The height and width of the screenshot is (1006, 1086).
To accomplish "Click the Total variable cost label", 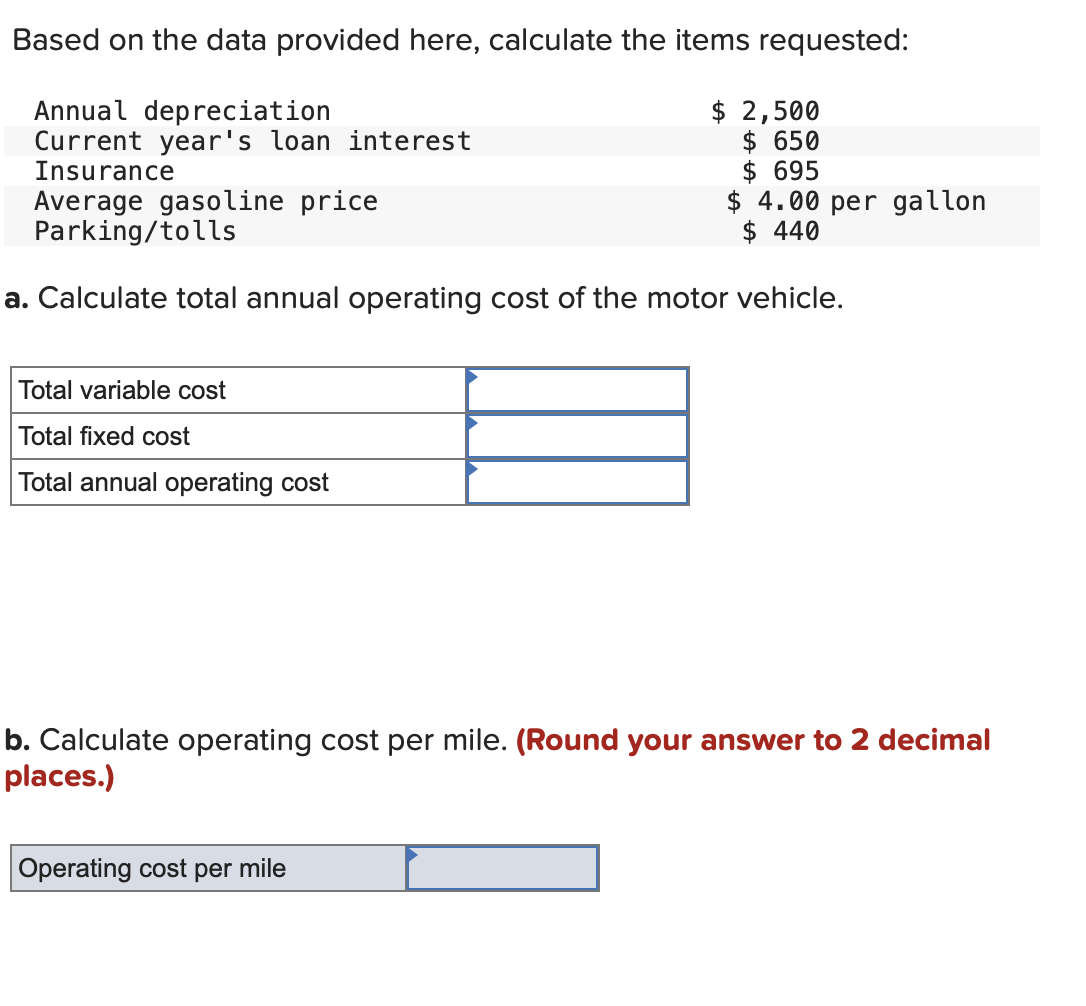I will (x=122, y=390).
